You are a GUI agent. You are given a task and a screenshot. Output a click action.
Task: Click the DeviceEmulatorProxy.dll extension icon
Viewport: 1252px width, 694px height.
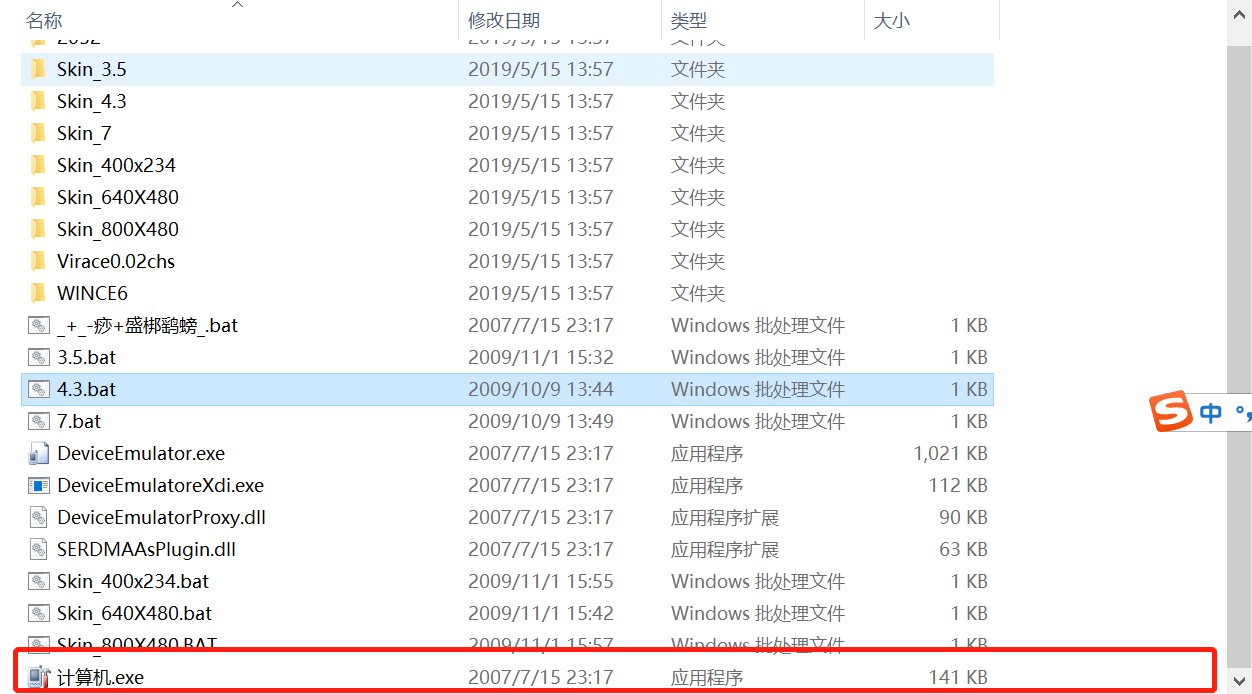tap(39, 517)
